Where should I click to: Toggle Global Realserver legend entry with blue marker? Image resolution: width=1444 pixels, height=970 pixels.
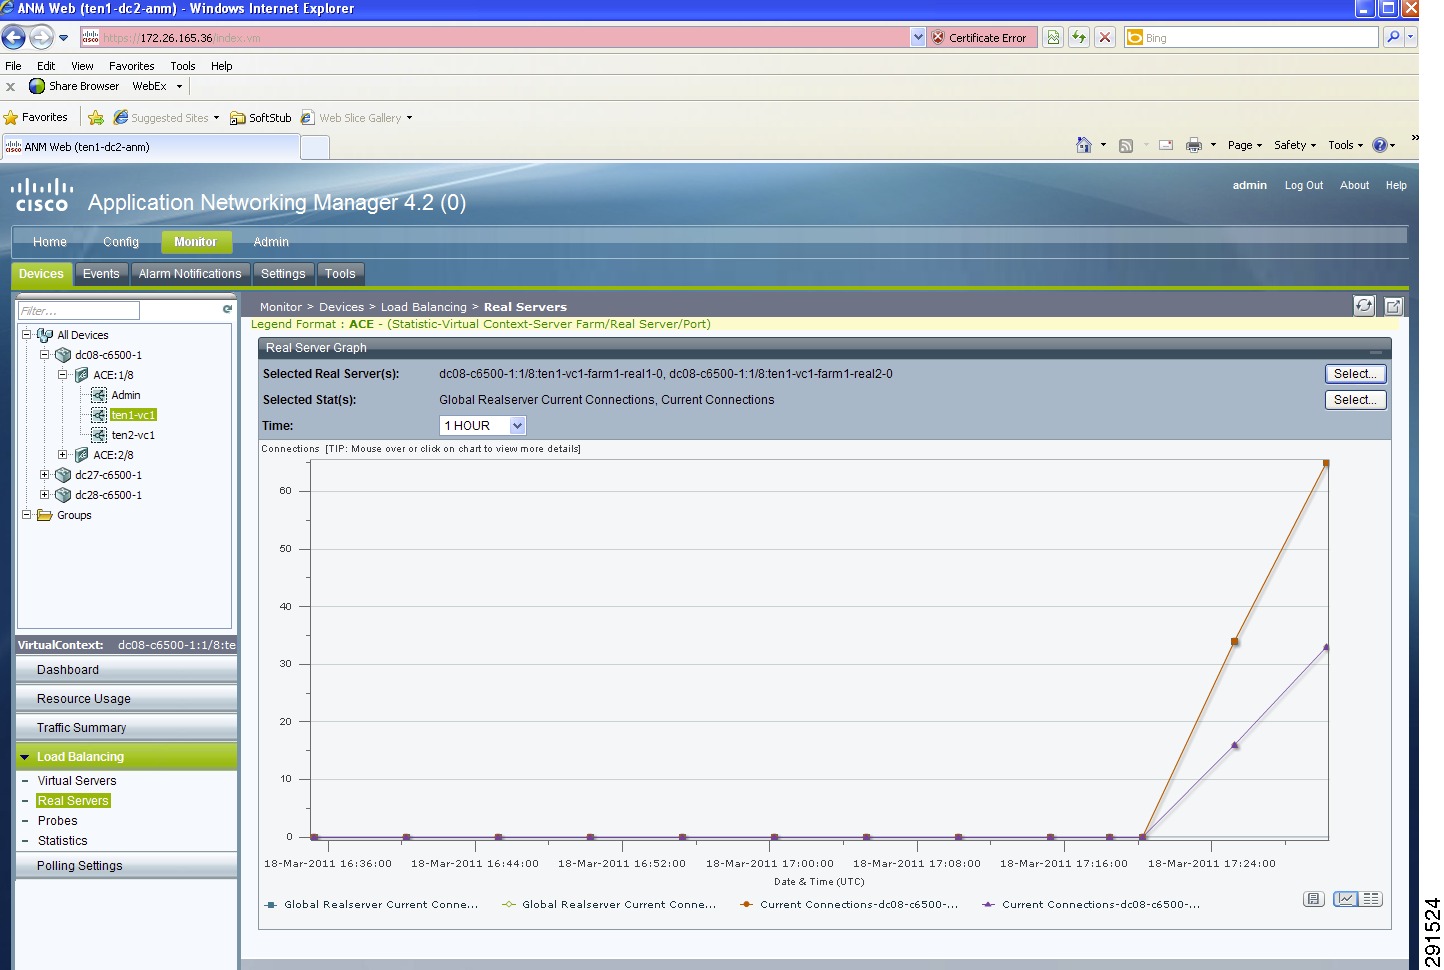click(x=371, y=905)
